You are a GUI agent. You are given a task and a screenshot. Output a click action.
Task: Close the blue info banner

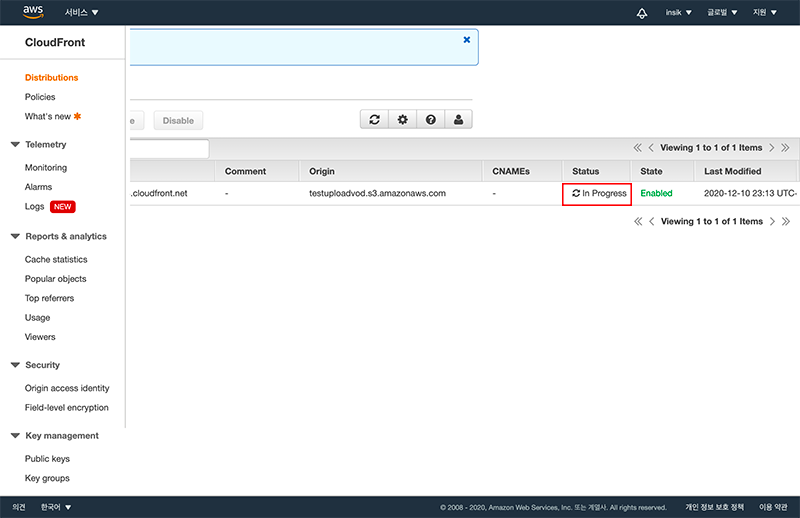(x=466, y=40)
